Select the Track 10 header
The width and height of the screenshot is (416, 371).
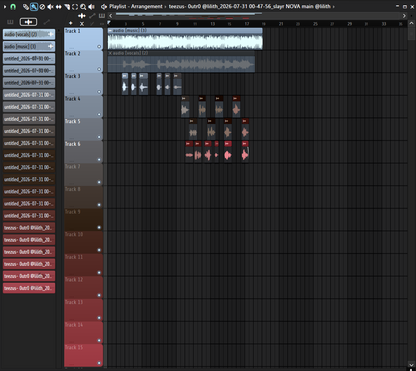point(83,242)
